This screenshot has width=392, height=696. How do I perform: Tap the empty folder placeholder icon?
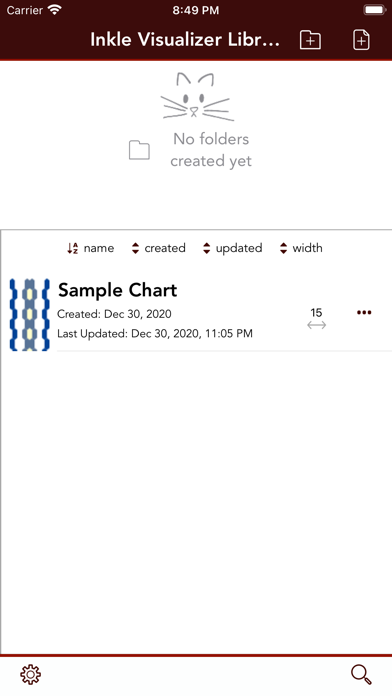[139, 150]
